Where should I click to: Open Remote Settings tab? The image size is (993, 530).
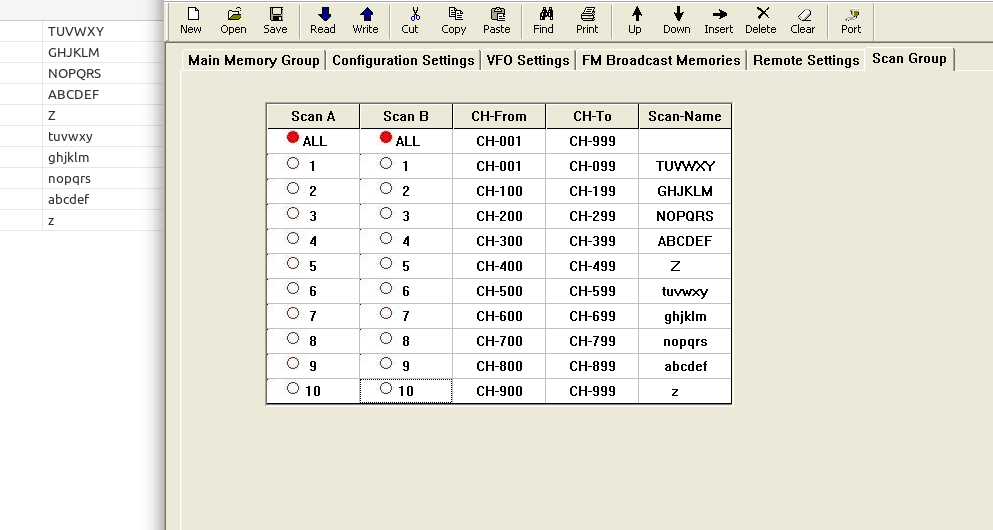coord(806,60)
